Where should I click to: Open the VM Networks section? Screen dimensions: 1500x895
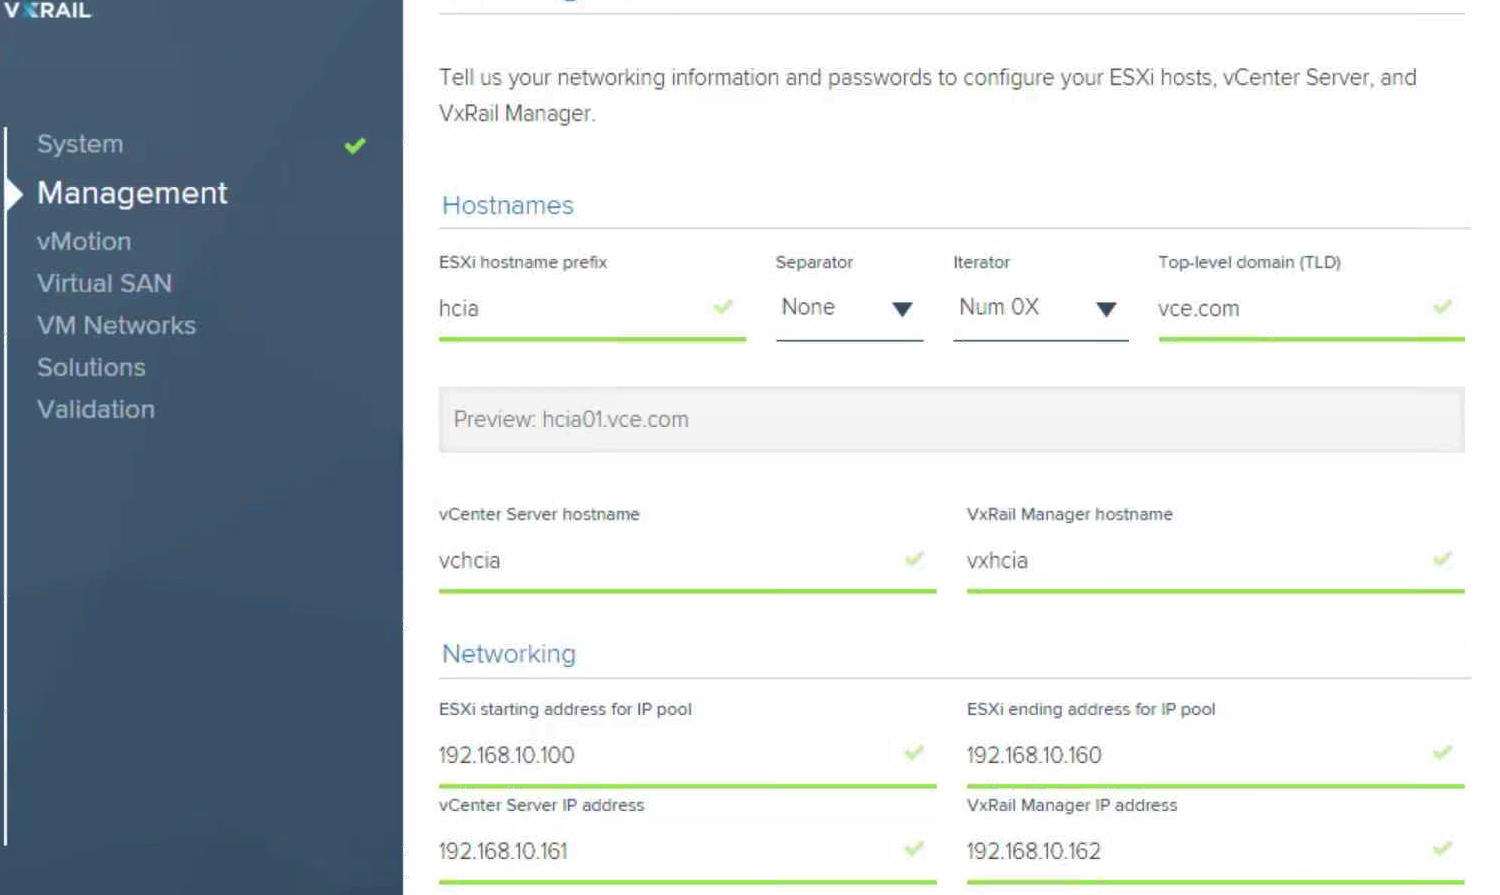pos(116,326)
